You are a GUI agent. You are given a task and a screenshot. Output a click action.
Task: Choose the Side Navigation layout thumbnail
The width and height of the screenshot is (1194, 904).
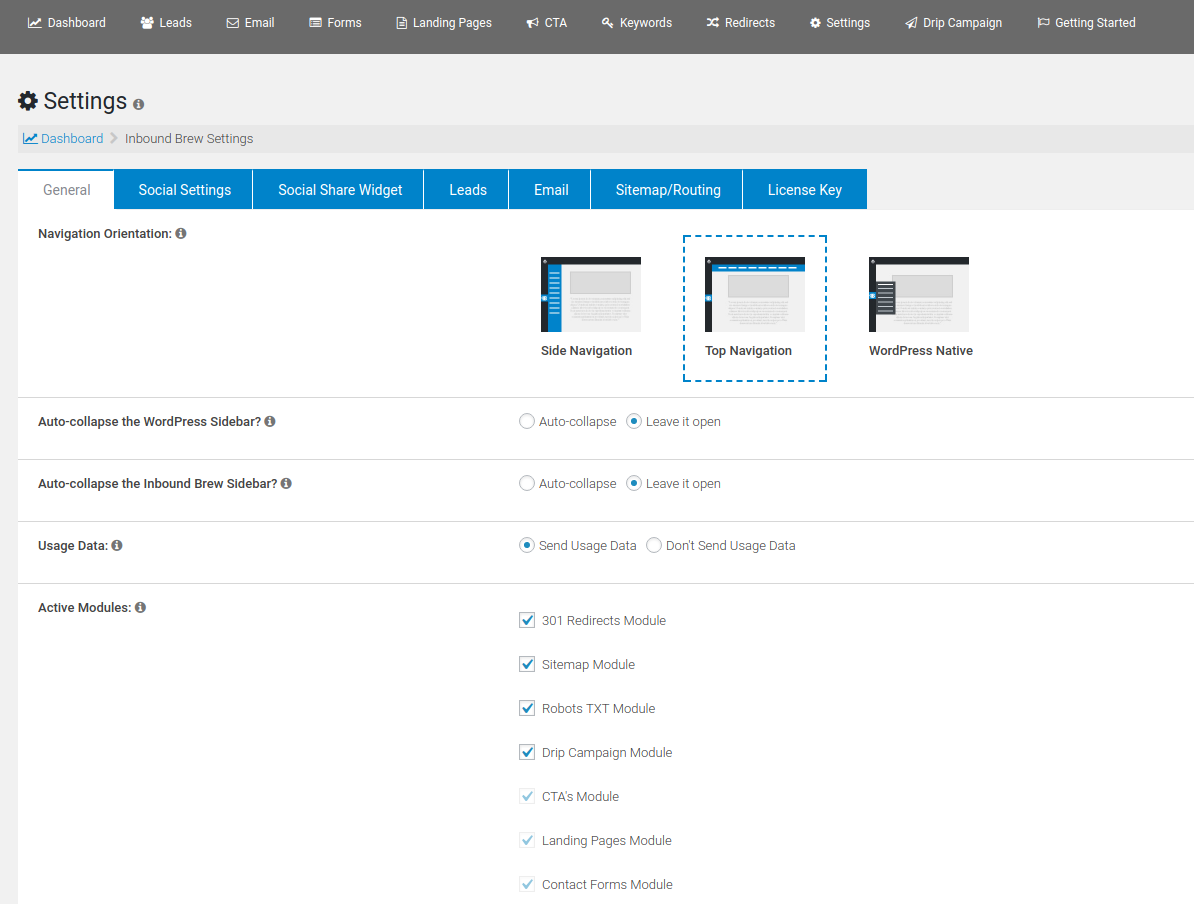(x=590, y=295)
